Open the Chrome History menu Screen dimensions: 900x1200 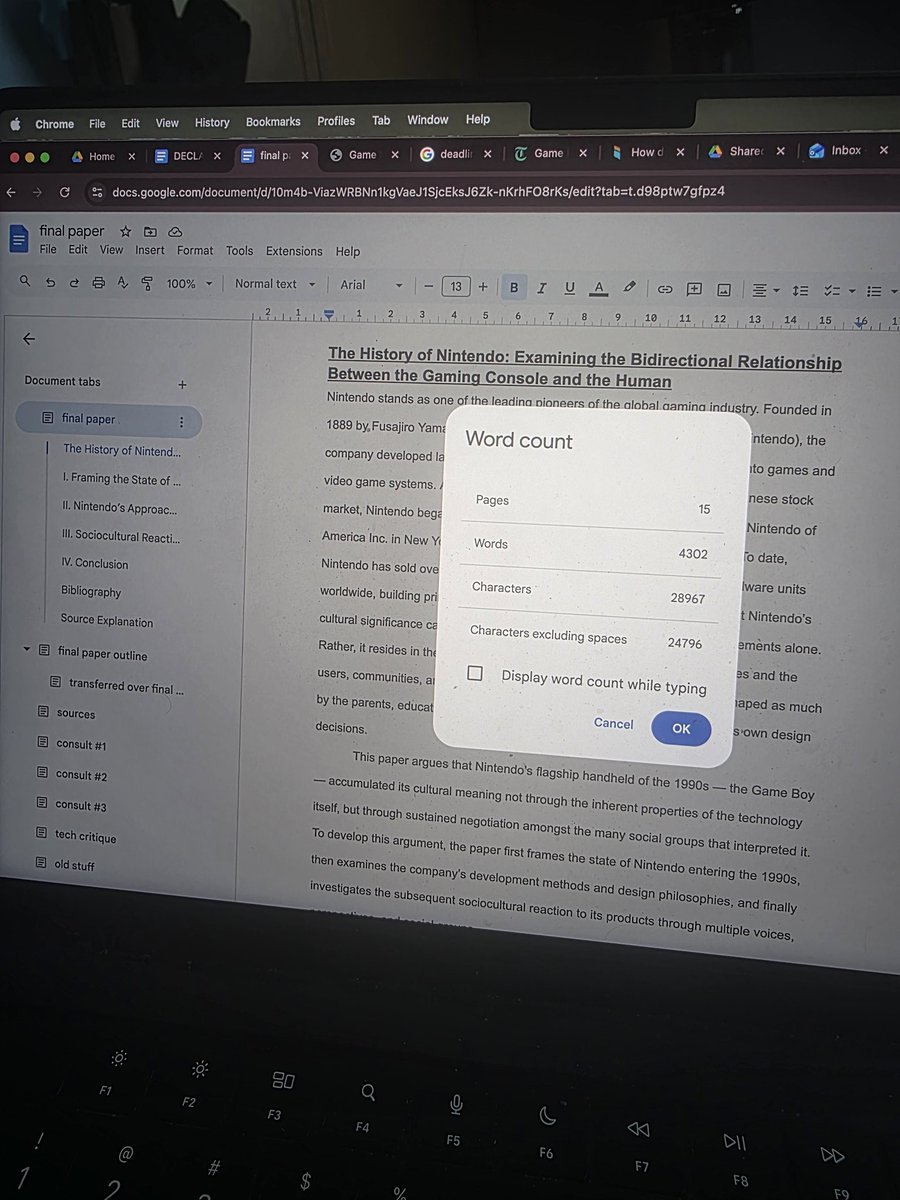tap(212, 122)
